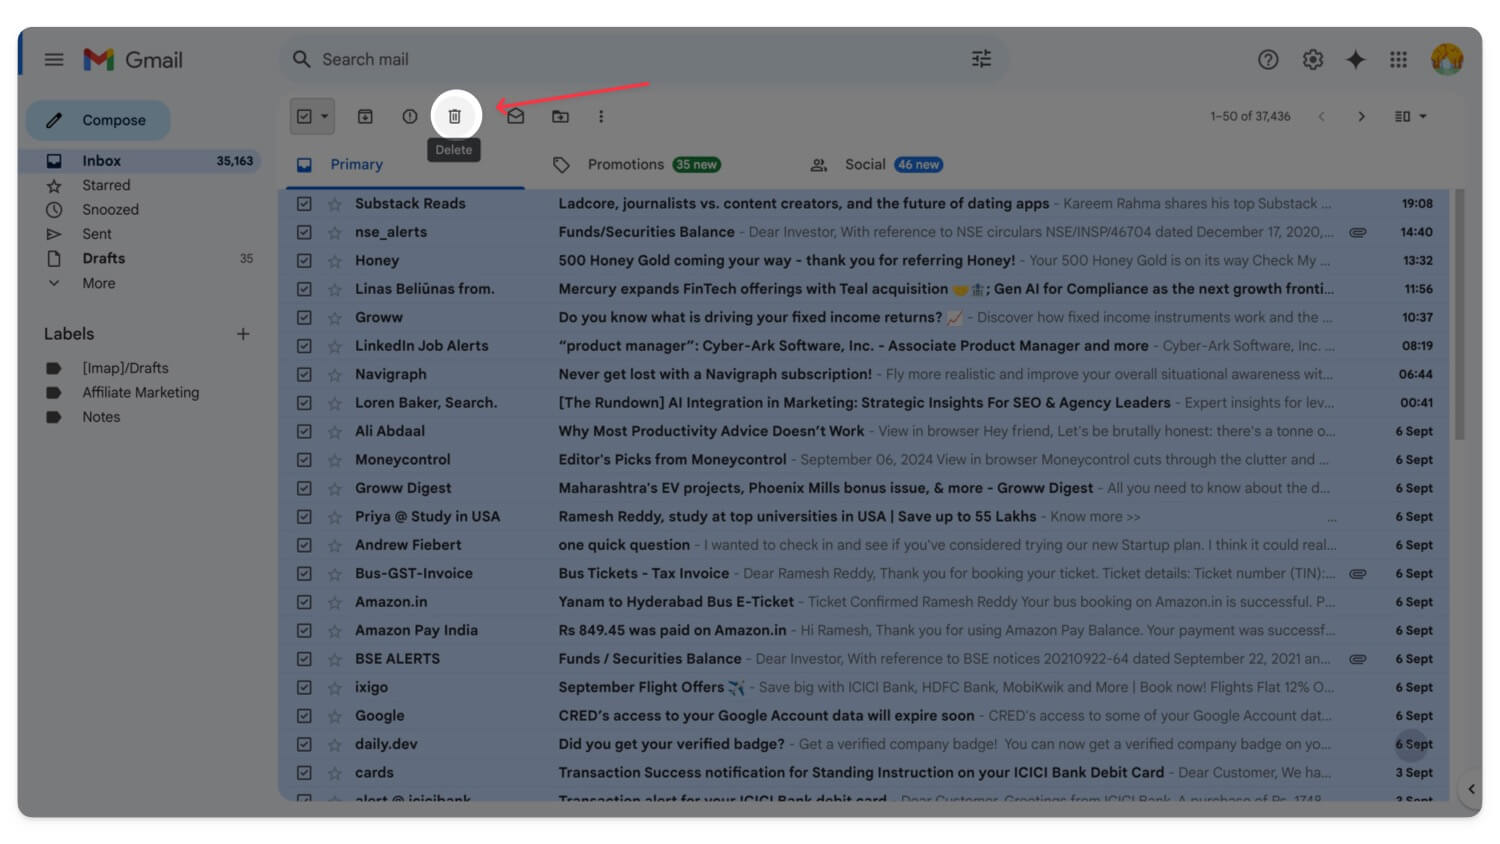Viewport: 1500px width, 844px height.
Task: Expand More in the sidebar
Action: [97, 283]
